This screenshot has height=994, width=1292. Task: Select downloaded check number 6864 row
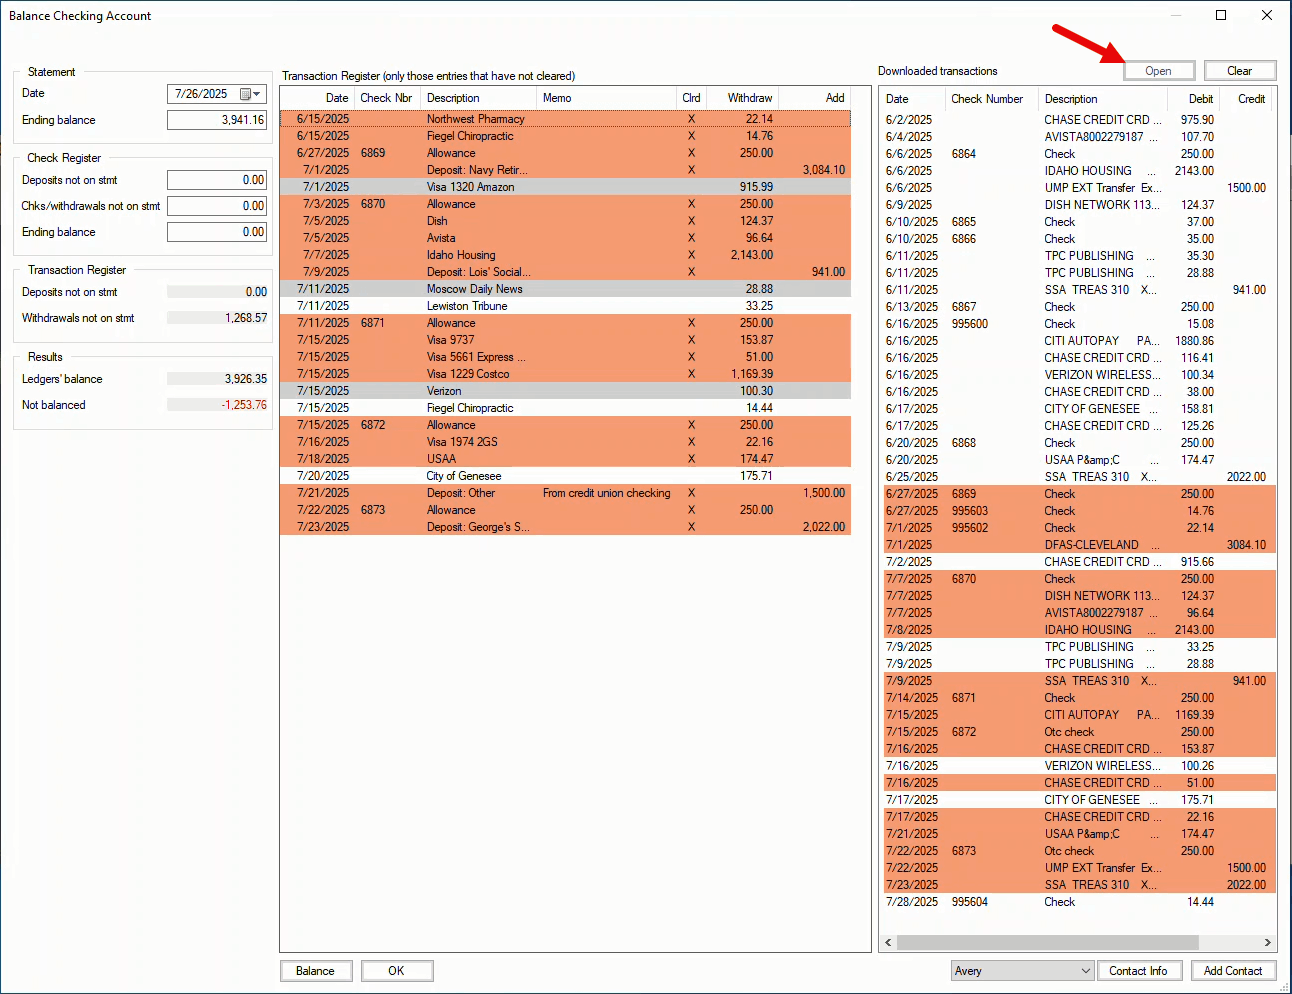click(1078, 154)
